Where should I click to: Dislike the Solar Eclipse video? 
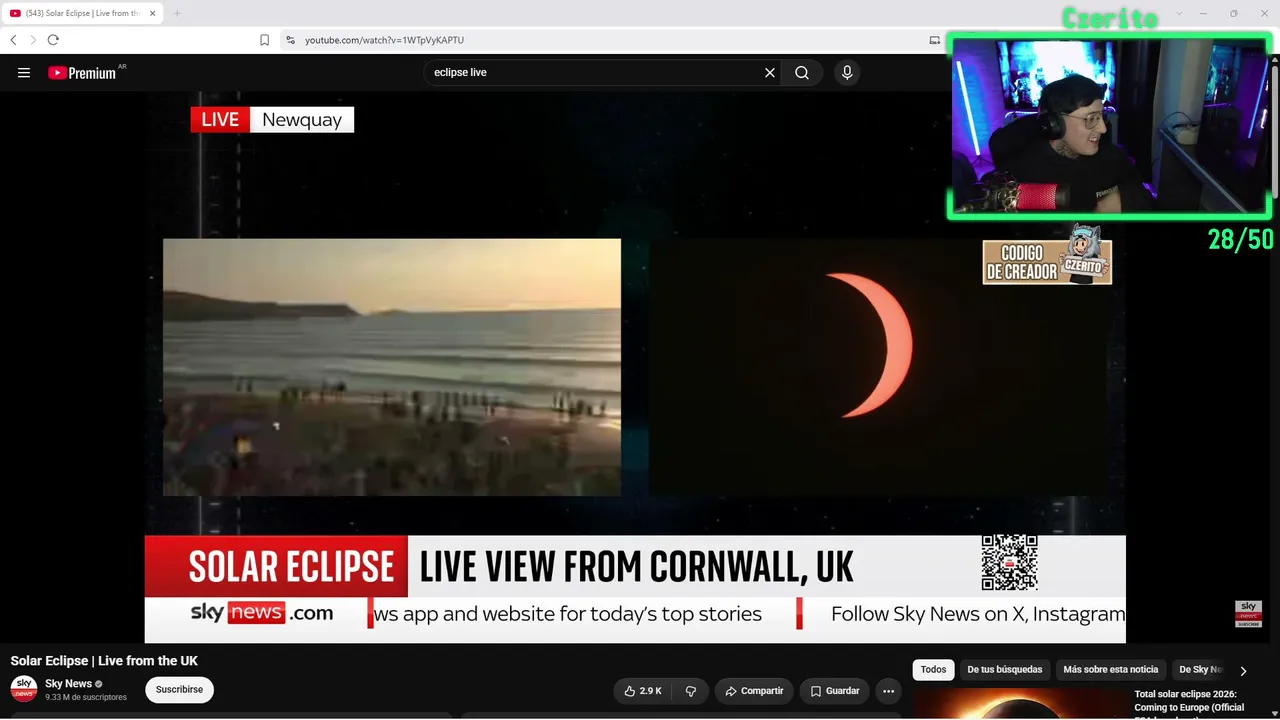(690, 691)
